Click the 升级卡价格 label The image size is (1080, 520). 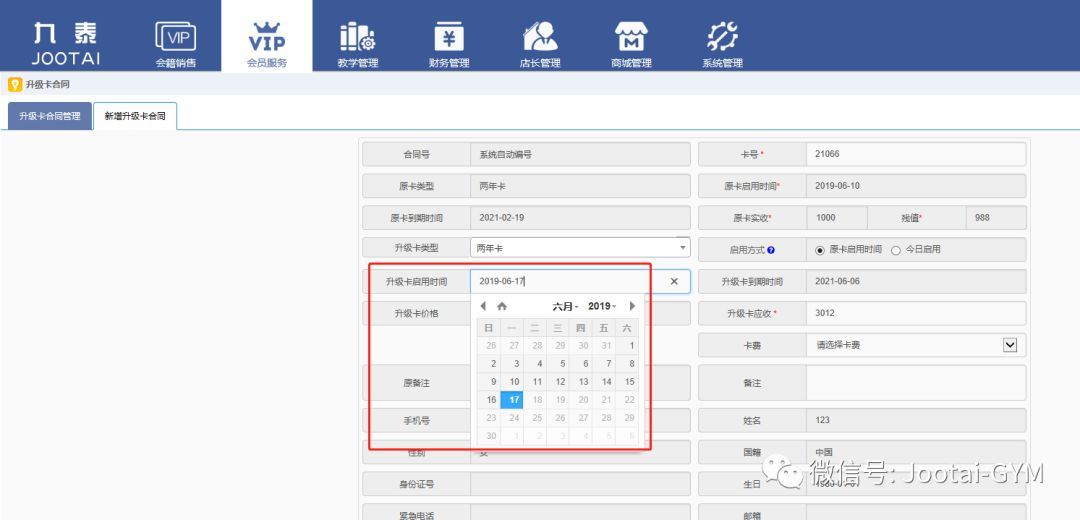[416, 313]
